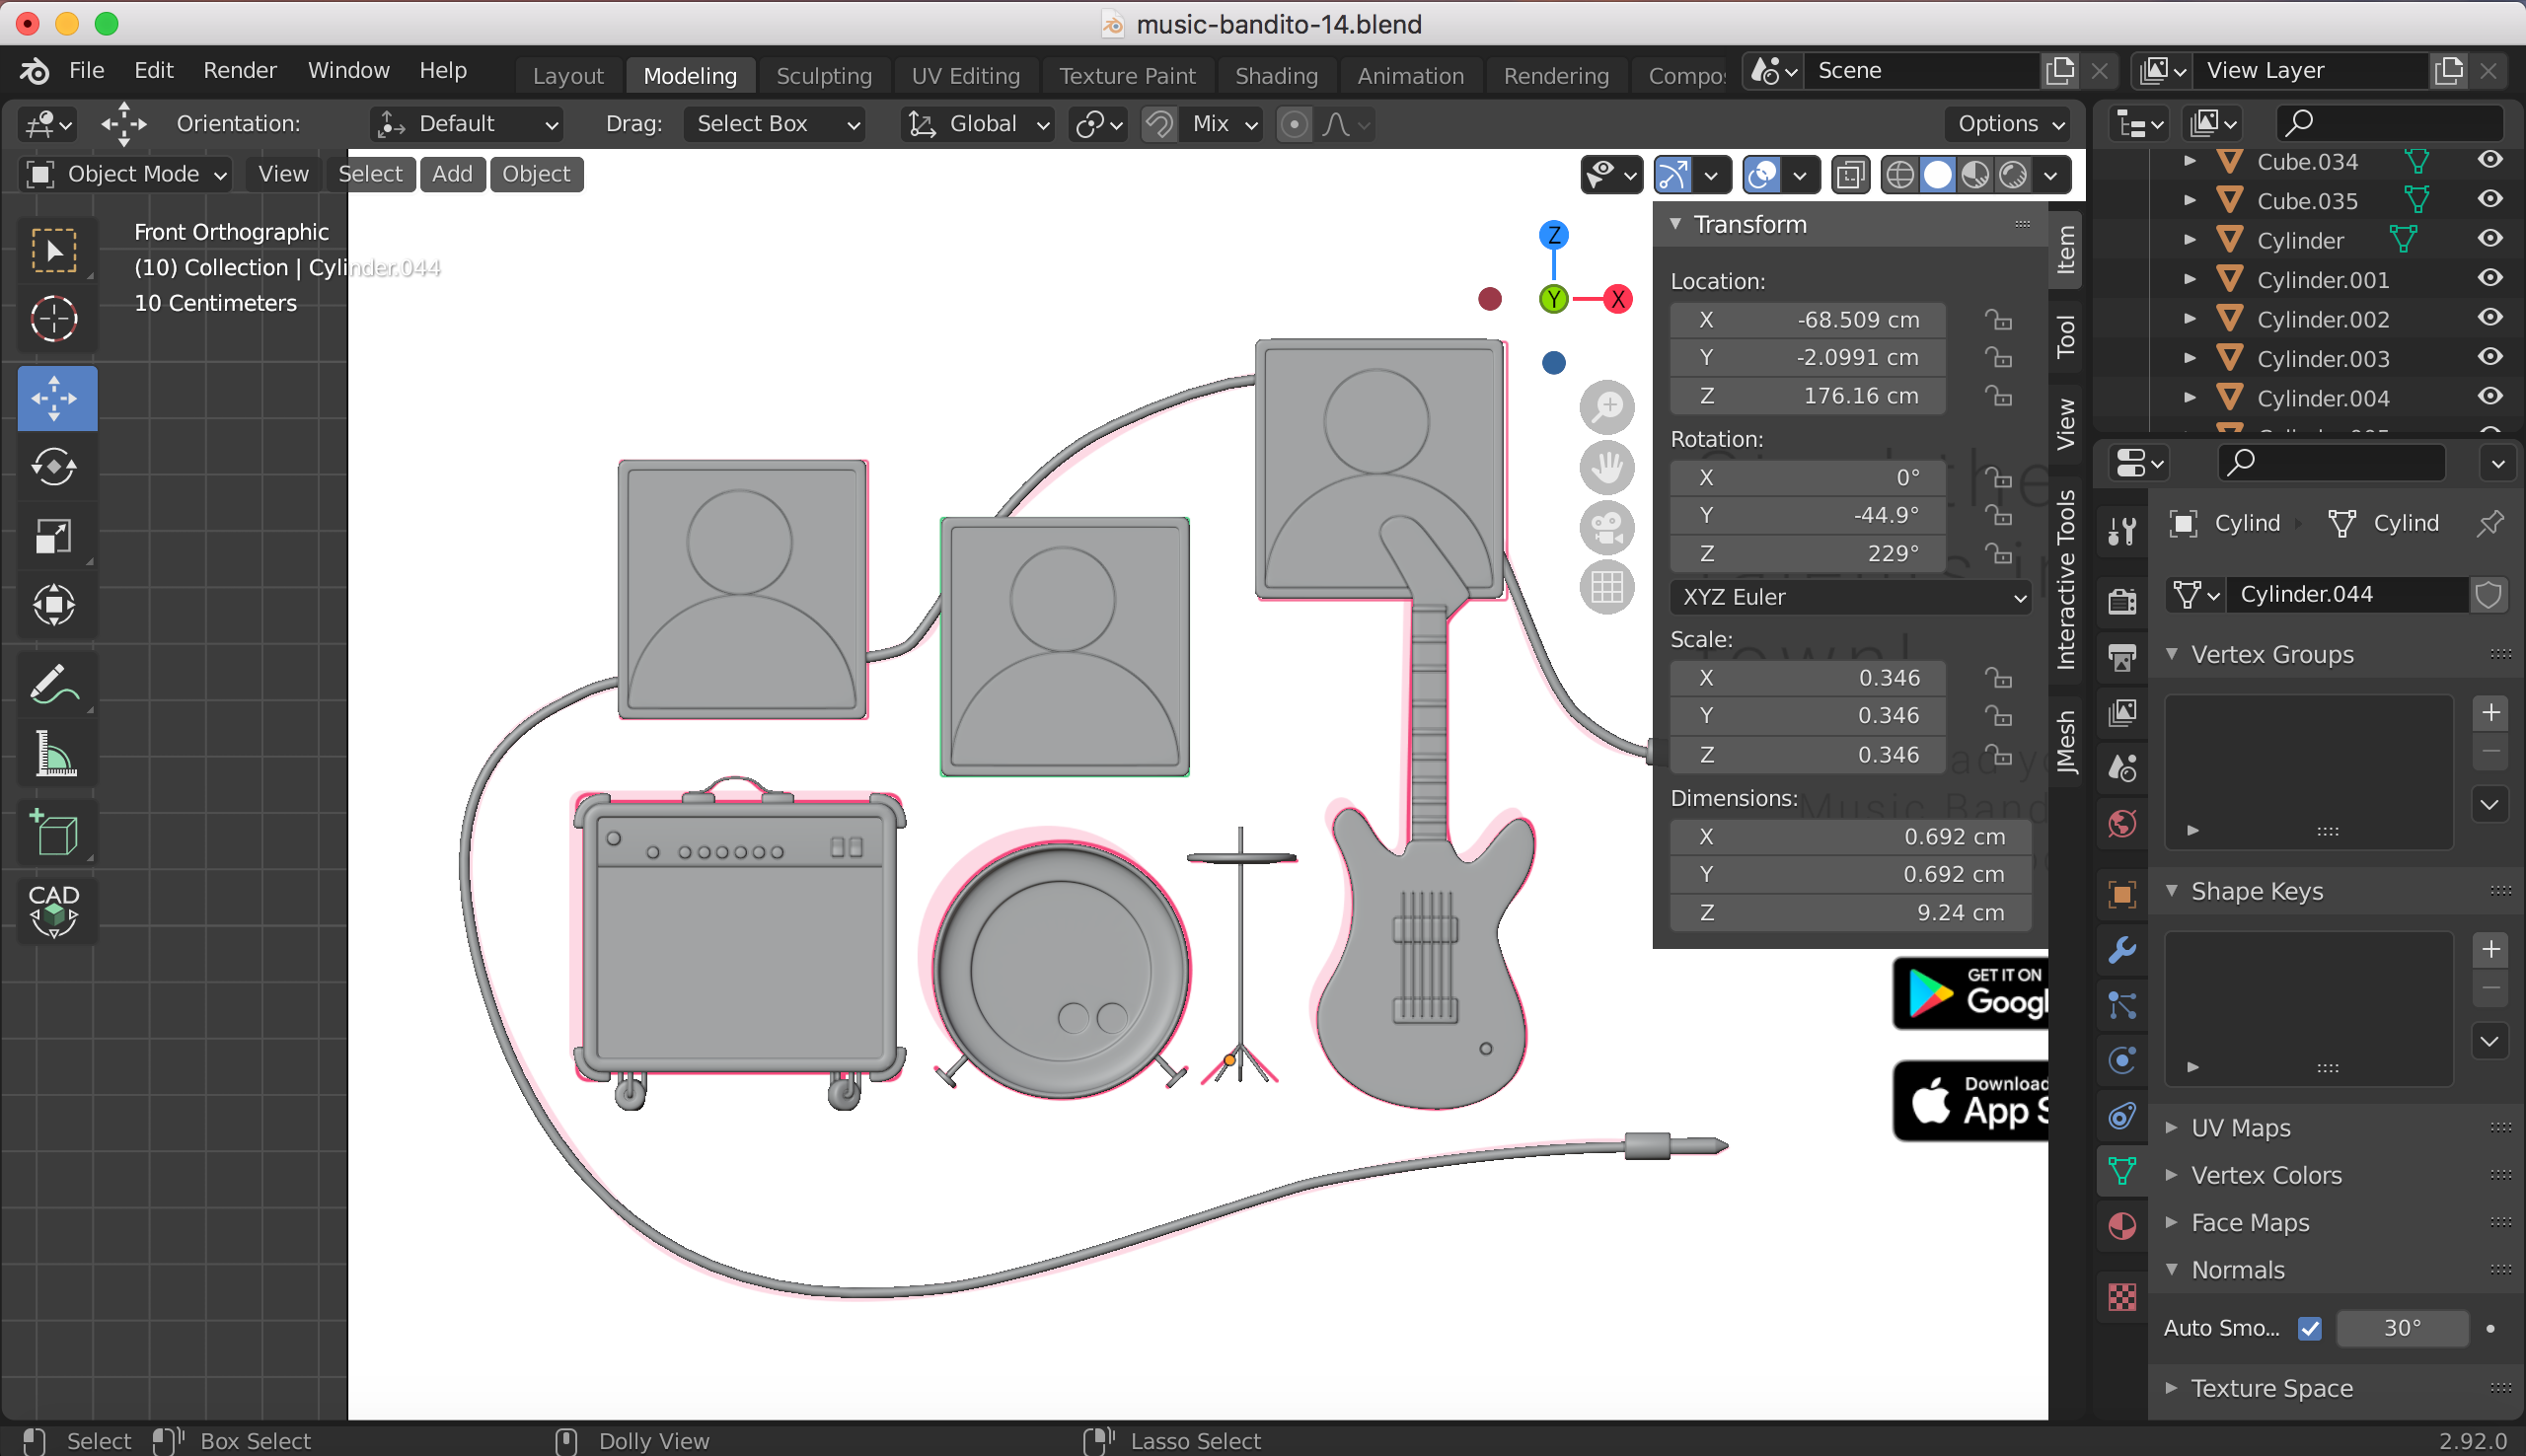
Task: Toggle camera view in viewport
Action: (x=1607, y=527)
